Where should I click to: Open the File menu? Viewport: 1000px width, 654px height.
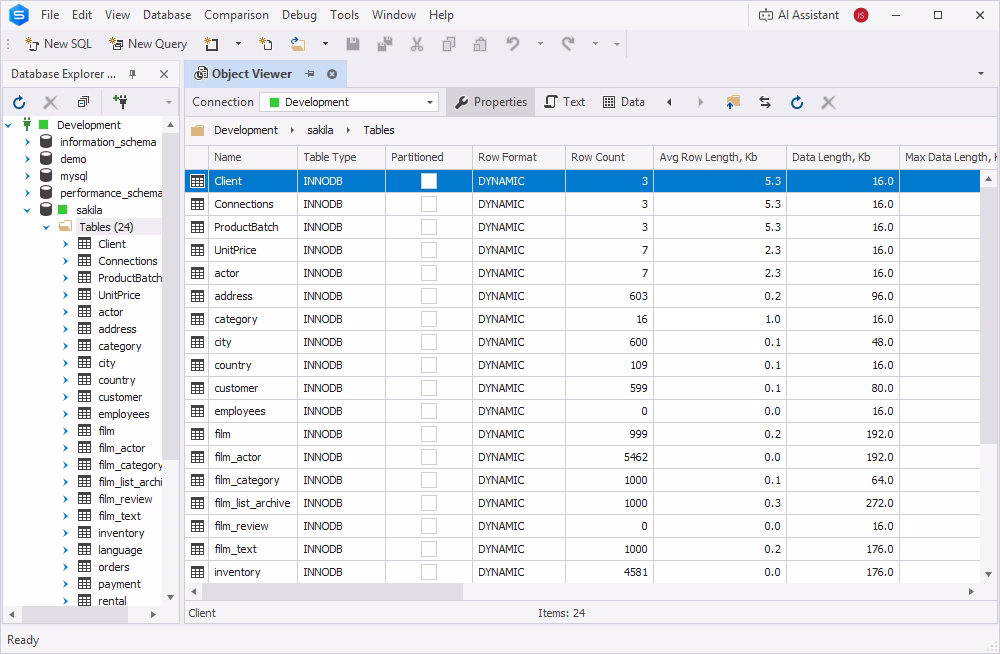click(x=50, y=15)
